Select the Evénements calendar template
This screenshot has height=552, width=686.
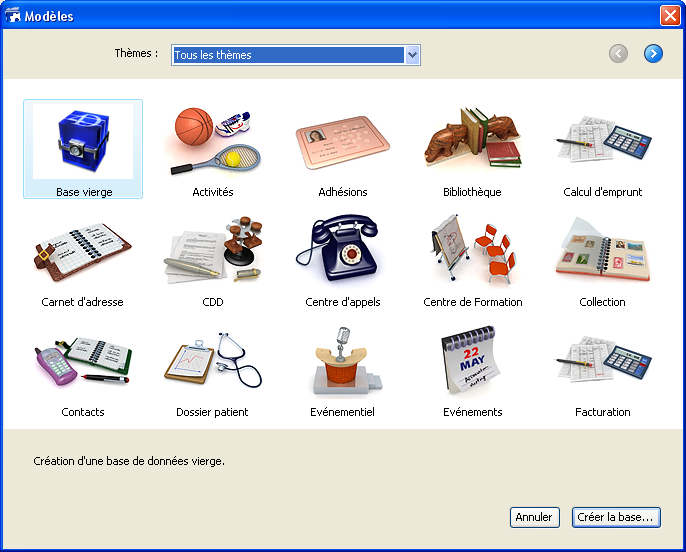coord(472,363)
